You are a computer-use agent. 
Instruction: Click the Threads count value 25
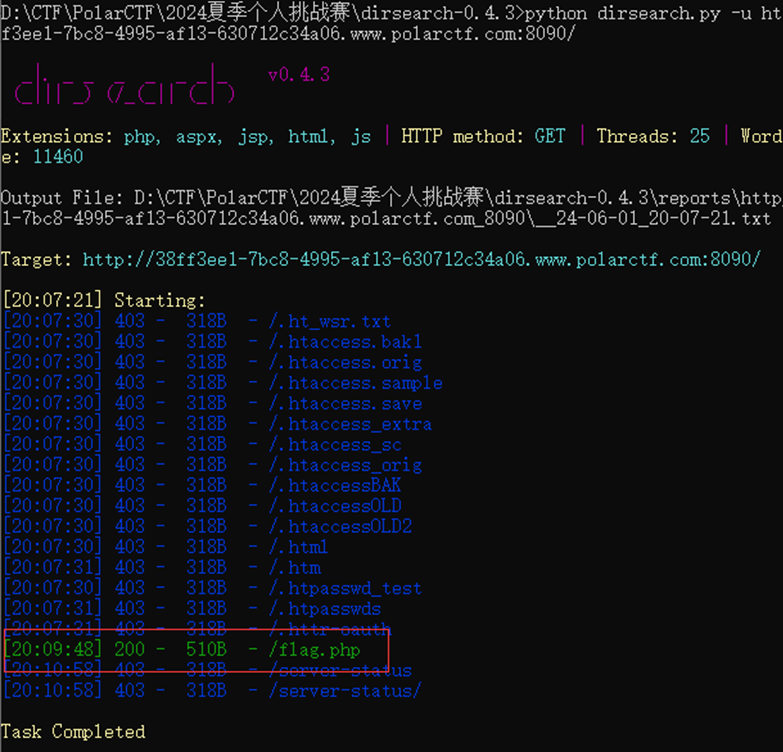pyautogui.click(x=700, y=136)
